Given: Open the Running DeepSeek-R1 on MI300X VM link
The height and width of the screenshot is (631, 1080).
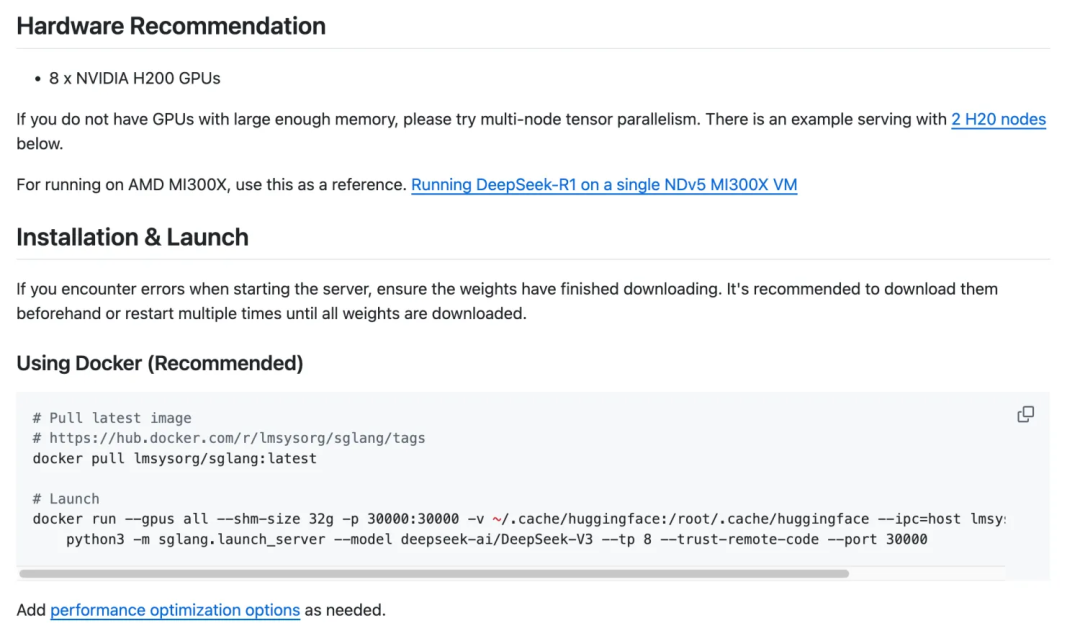Looking at the screenshot, I should tap(604, 185).
